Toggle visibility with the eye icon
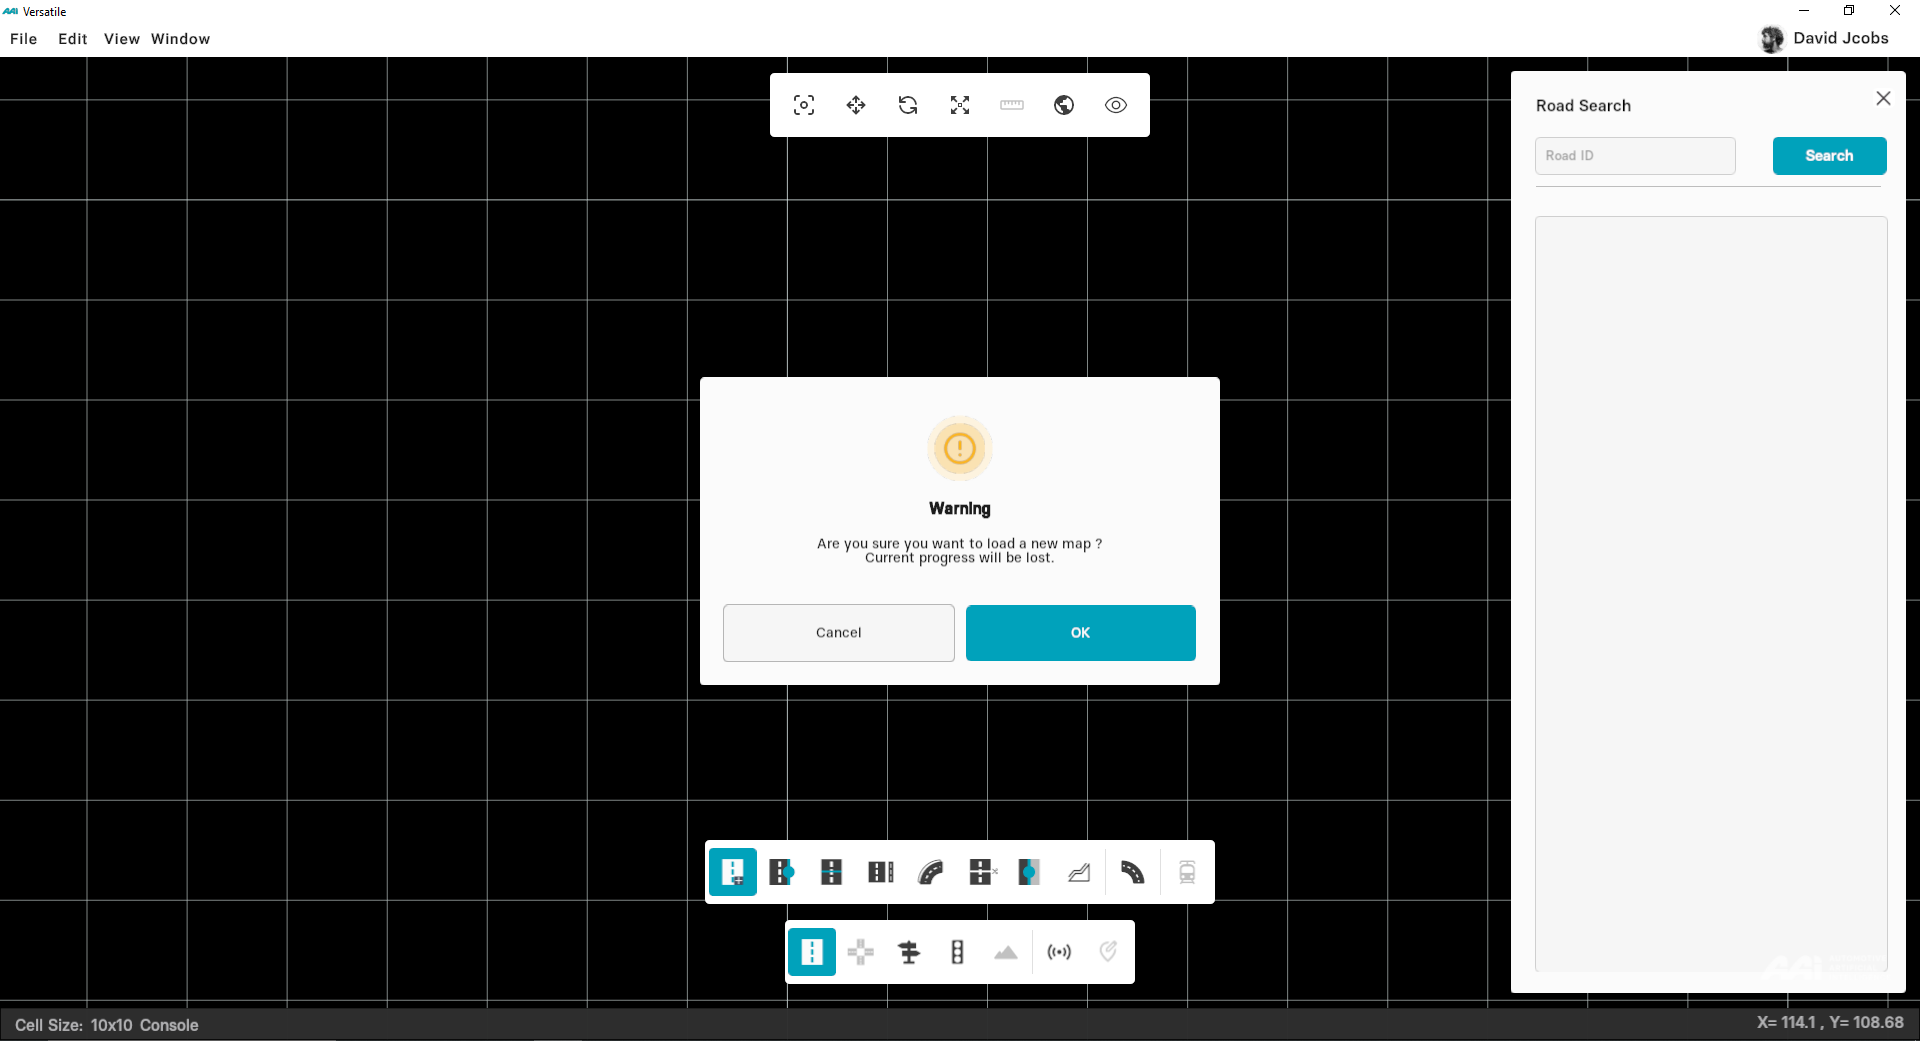This screenshot has height=1041, width=1920. point(1116,105)
